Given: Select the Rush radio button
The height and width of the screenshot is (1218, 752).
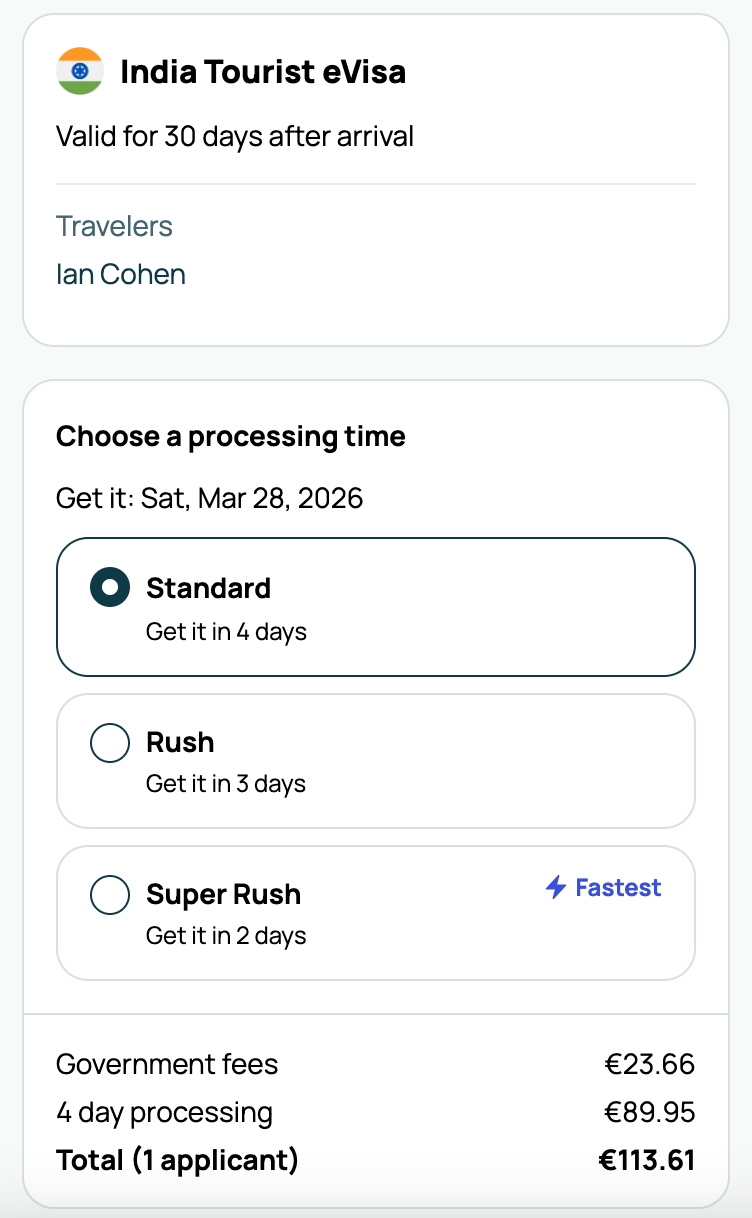Looking at the screenshot, I should (x=110, y=743).
